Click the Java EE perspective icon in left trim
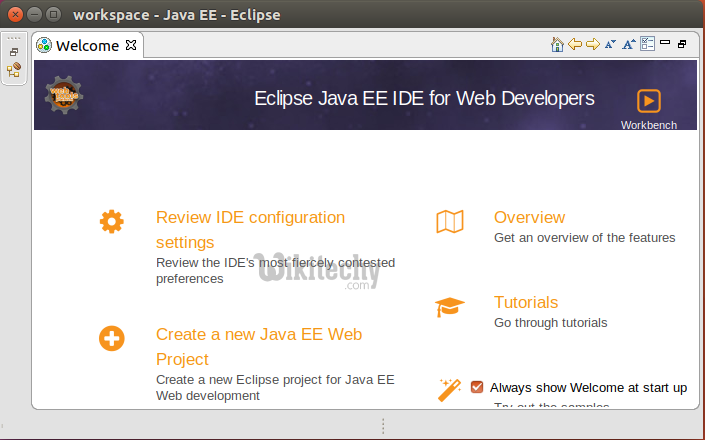 [14, 70]
